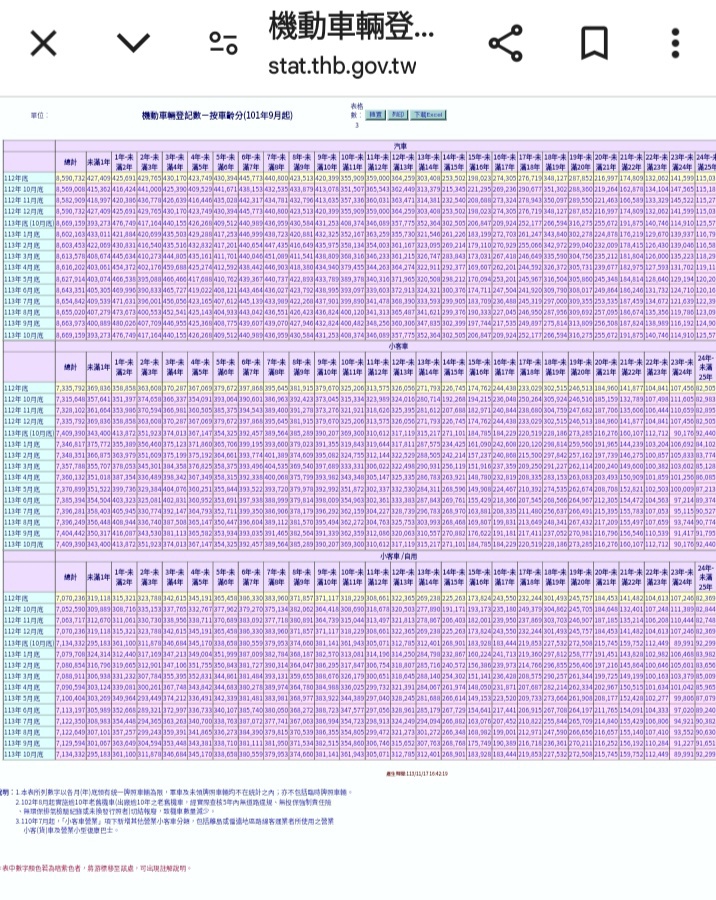Select the 小客車/自用 section header
This screenshot has height=900, width=716.
pos(398,556)
